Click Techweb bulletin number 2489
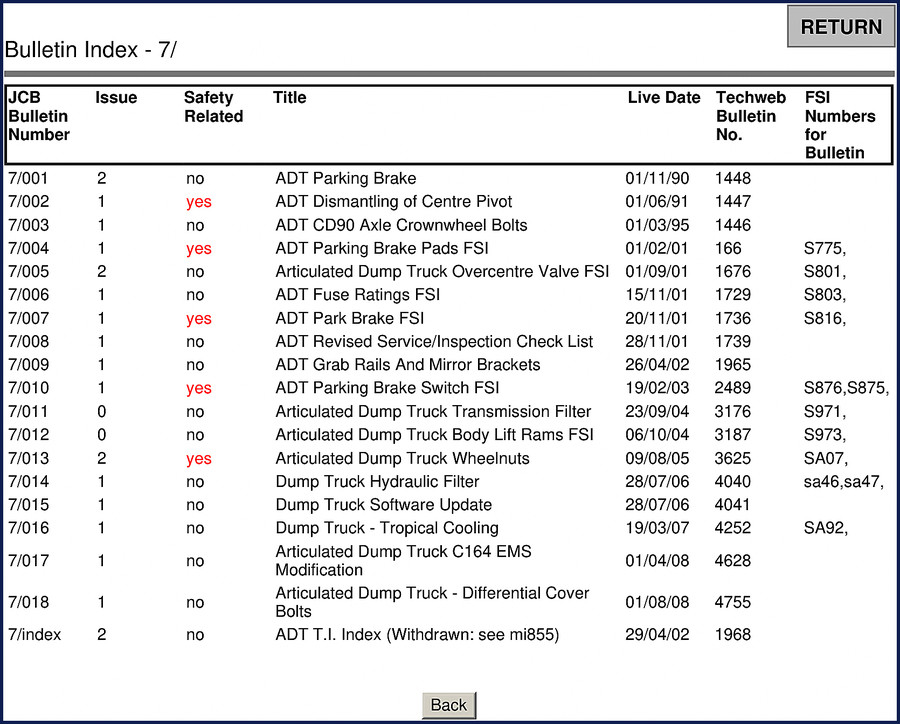Viewport: 900px width, 724px height. [x=733, y=388]
